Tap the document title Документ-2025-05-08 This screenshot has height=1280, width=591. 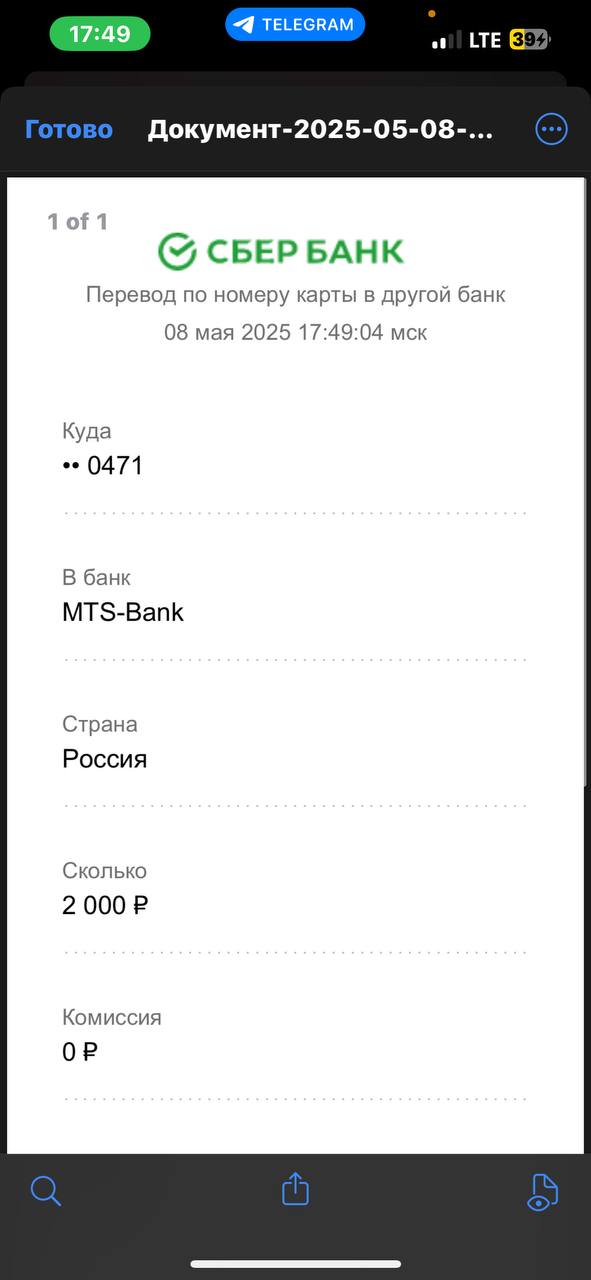(x=321, y=130)
